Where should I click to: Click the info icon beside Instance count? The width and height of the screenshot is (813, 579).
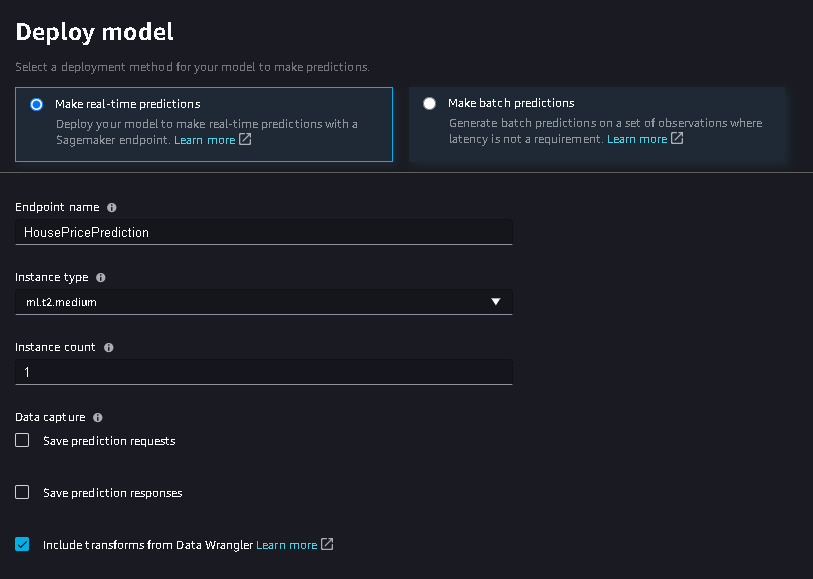[x=109, y=347]
